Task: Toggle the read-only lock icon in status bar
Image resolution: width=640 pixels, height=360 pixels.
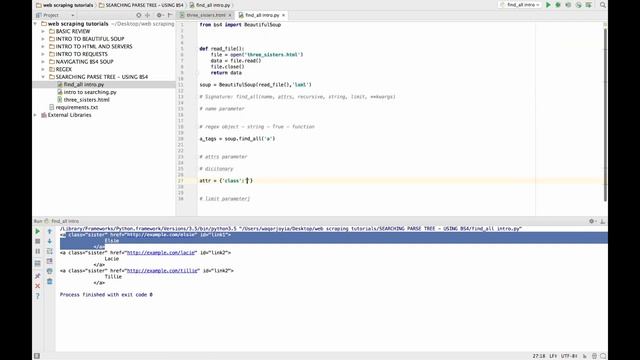Action: click(x=584, y=356)
